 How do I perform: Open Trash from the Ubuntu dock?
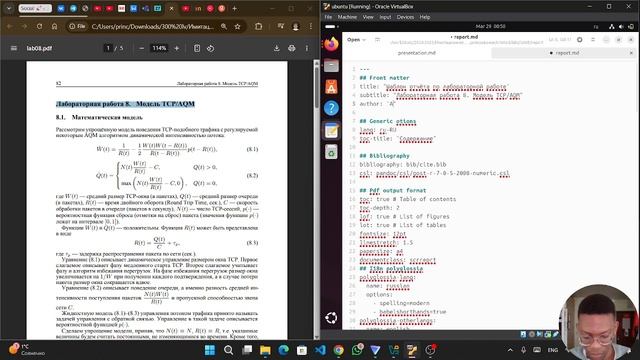(x=331, y=152)
